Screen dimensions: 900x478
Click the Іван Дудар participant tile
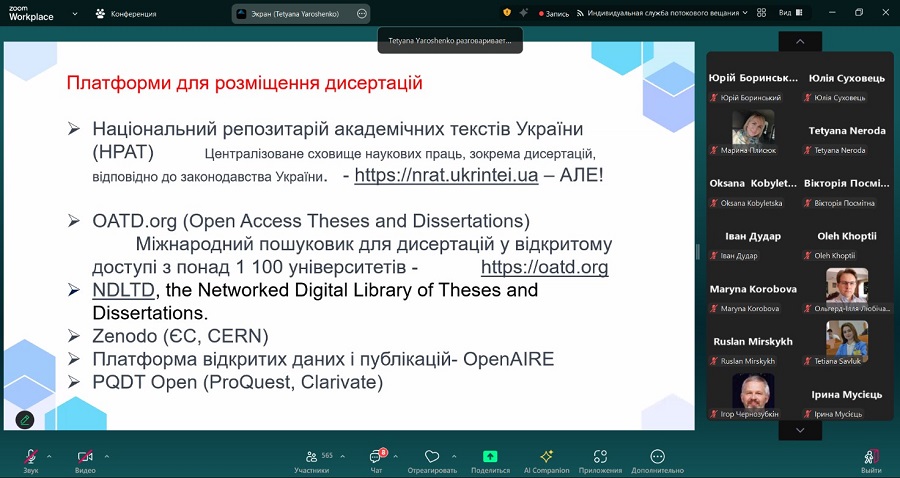(752, 236)
